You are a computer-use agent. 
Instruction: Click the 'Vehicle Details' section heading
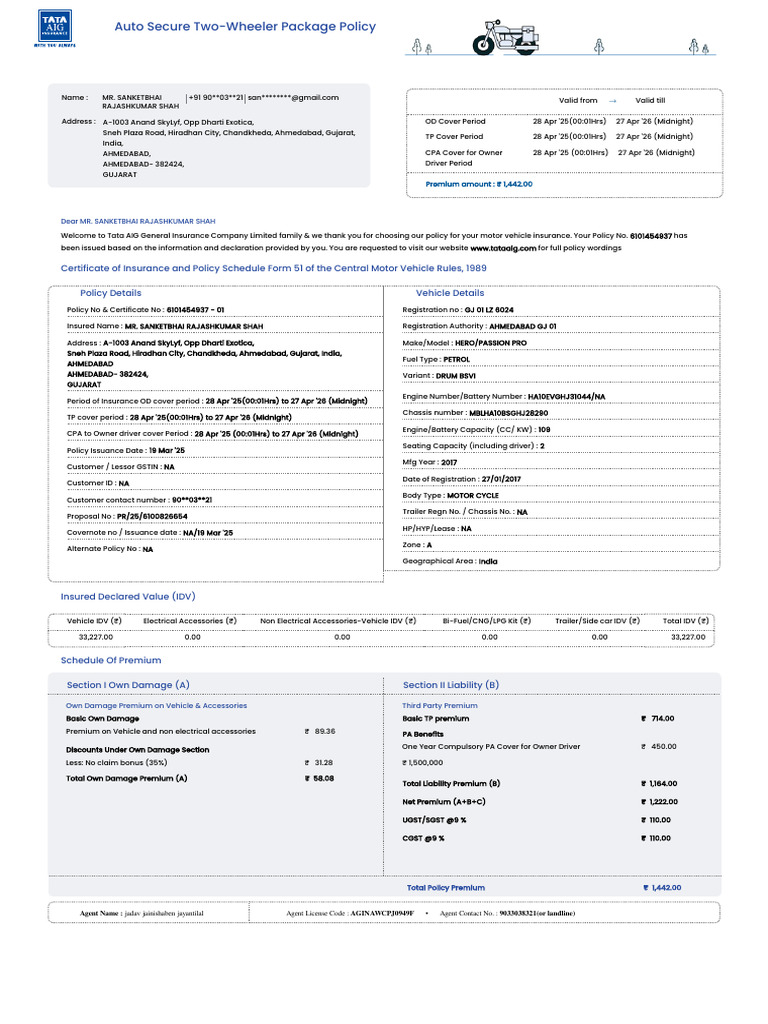450,293
